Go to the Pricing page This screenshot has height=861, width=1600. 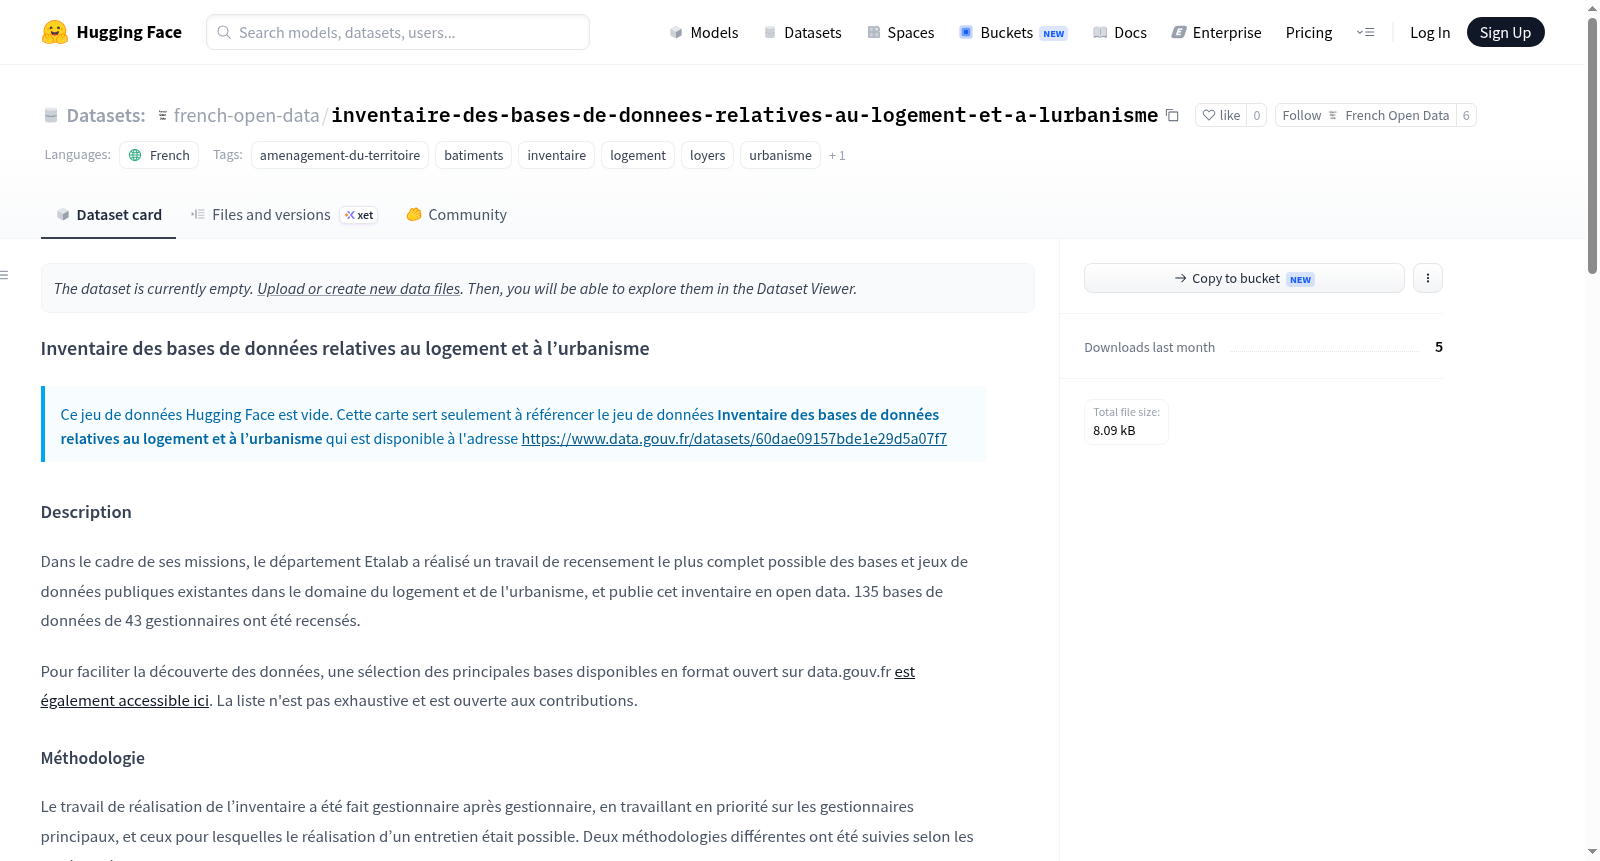(x=1309, y=32)
